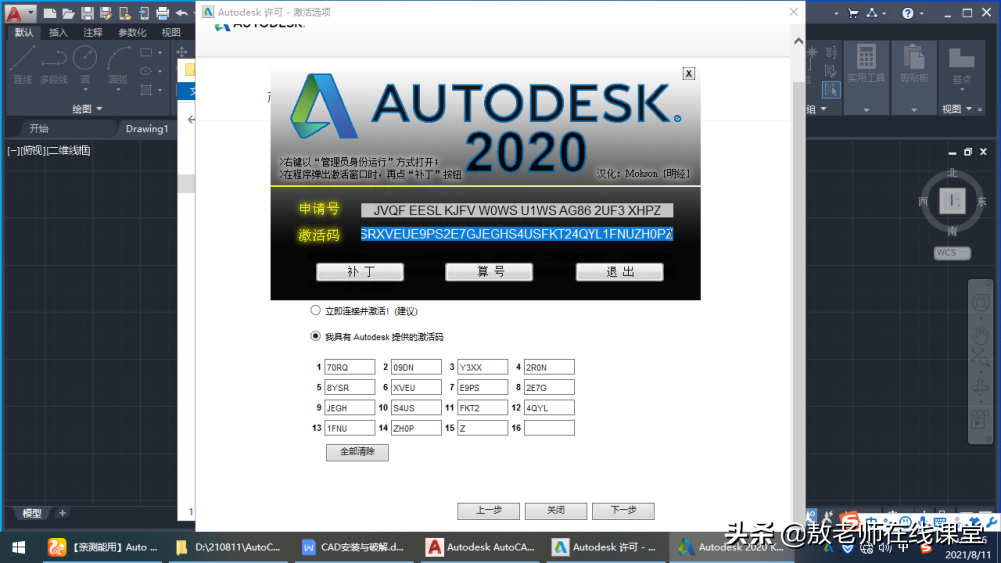Switch to the Insert (插入) ribbon tab
The width and height of the screenshot is (1001, 563).
click(x=58, y=33)
